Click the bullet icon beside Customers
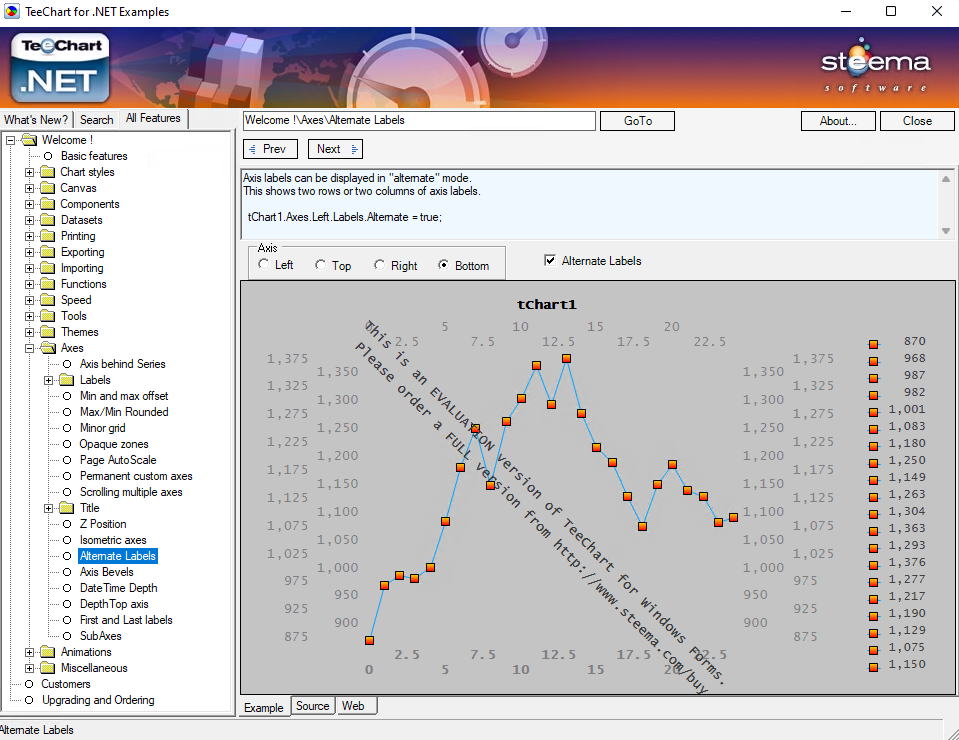 click(x=29, y=684)
